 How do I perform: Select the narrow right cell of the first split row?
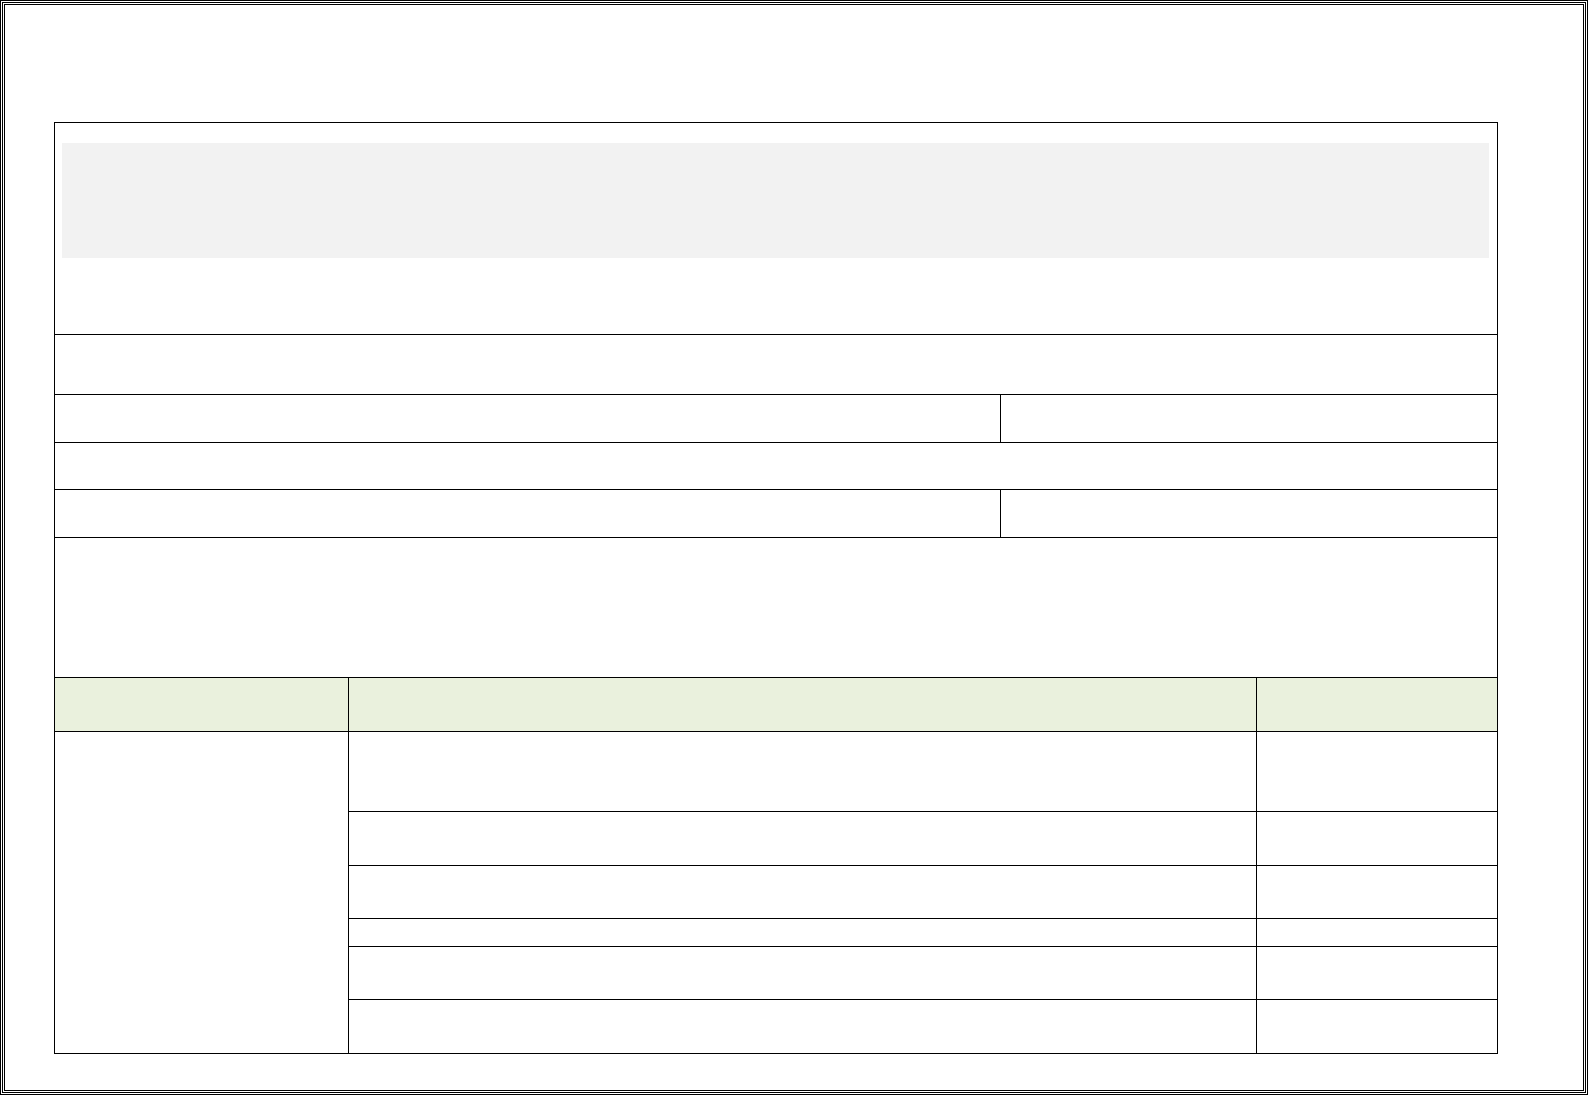tap(1248, 418)
